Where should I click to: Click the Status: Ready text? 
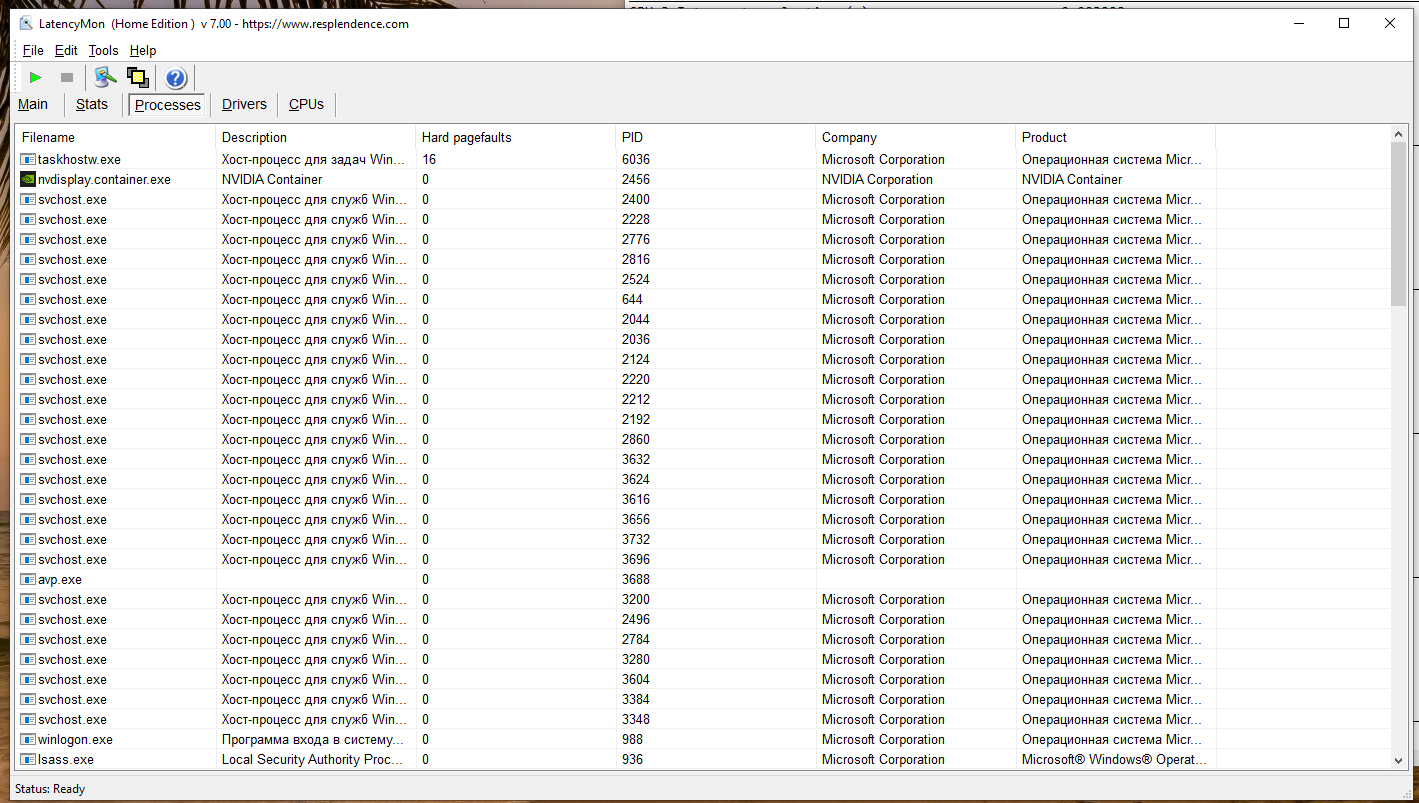(50, 789)
